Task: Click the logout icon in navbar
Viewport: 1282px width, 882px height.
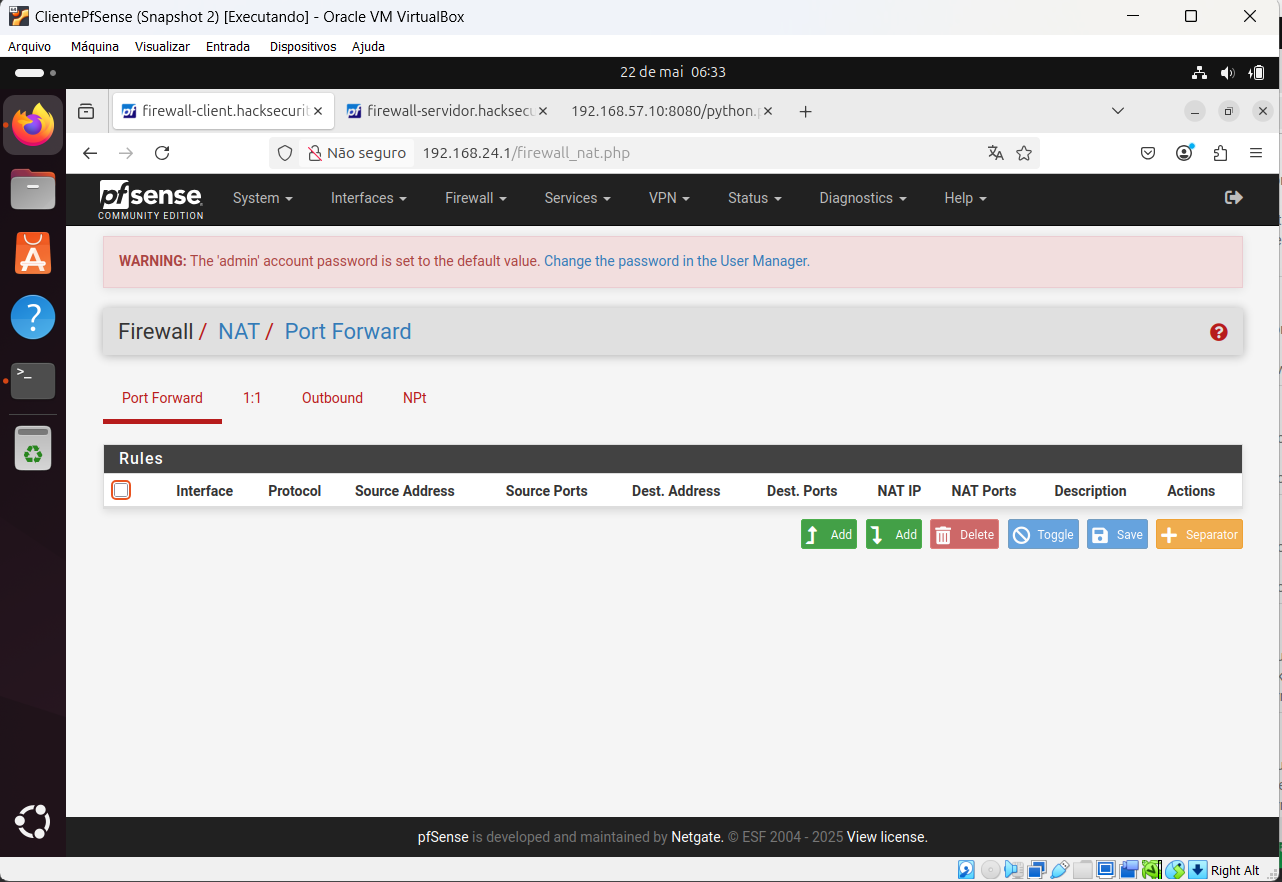Action: click(x=1234, y=198)
